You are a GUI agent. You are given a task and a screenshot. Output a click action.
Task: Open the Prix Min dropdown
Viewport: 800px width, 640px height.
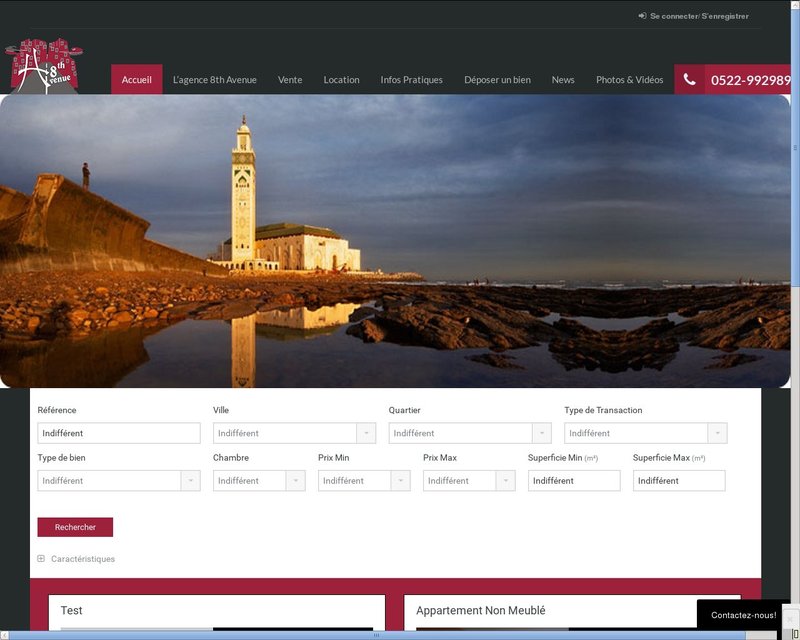[x=364, y=480]
